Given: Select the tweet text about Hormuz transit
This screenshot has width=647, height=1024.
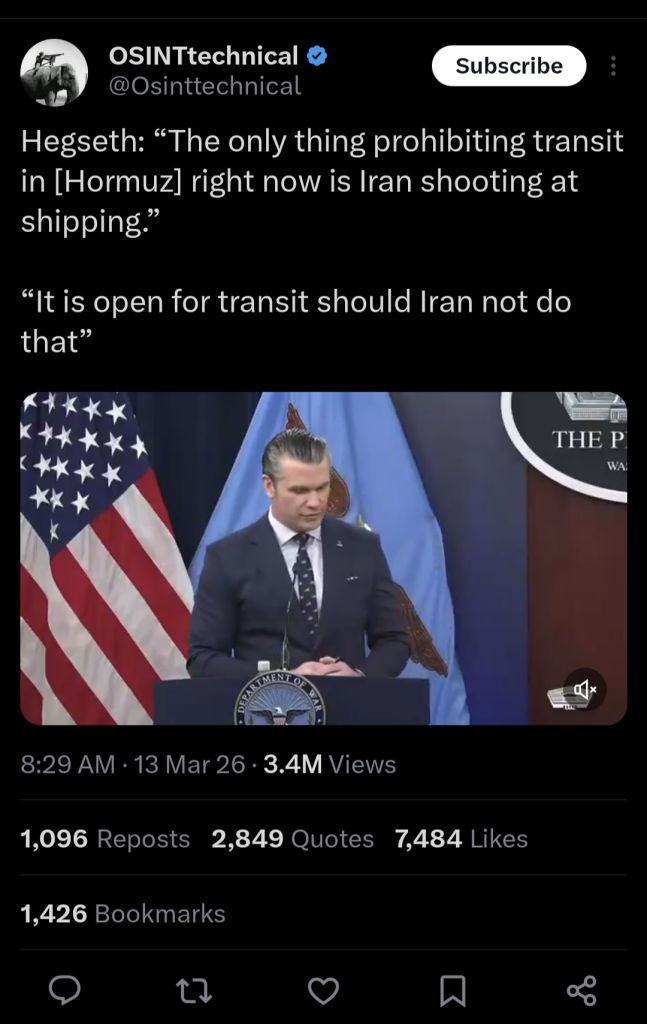Looking at the screenshot, I should 322,241.
